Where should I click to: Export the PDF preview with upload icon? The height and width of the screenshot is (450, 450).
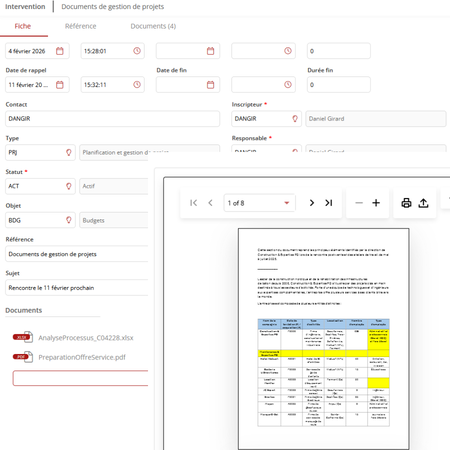(x=423, y=203)
